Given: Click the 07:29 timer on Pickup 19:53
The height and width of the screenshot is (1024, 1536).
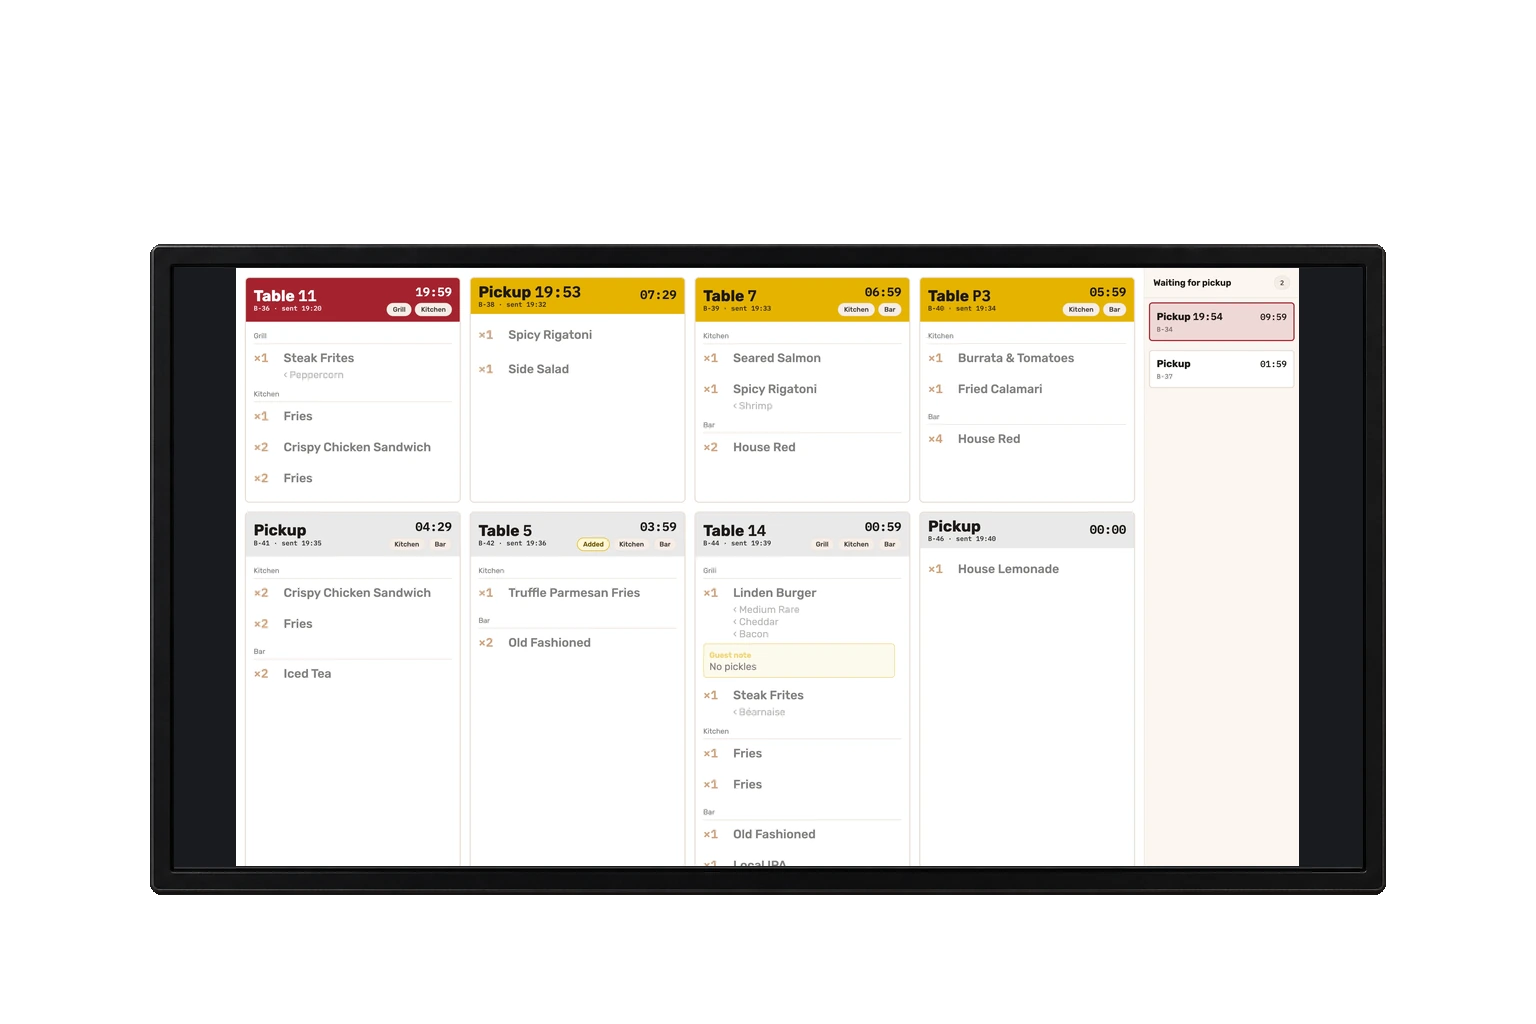Looking at the screenshot, I should 658,295.
